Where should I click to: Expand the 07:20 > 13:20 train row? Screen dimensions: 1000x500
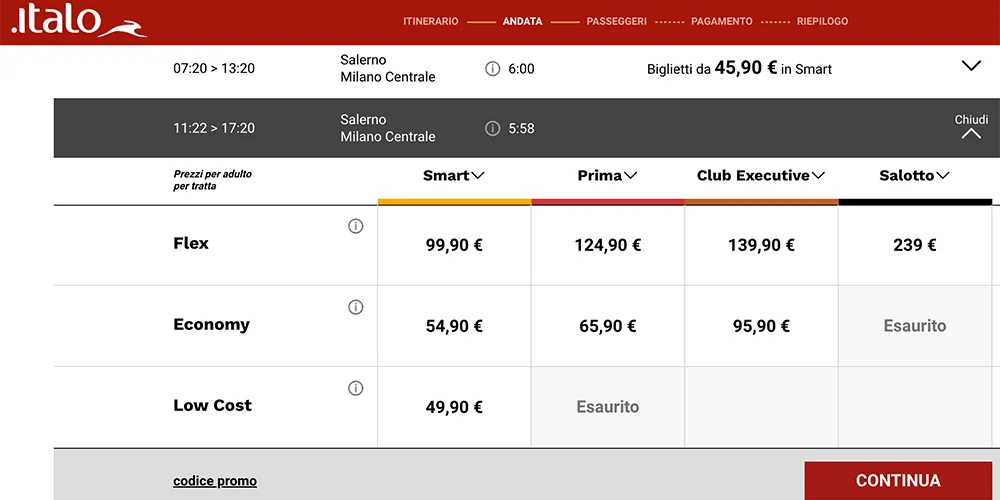pos(970,66)
